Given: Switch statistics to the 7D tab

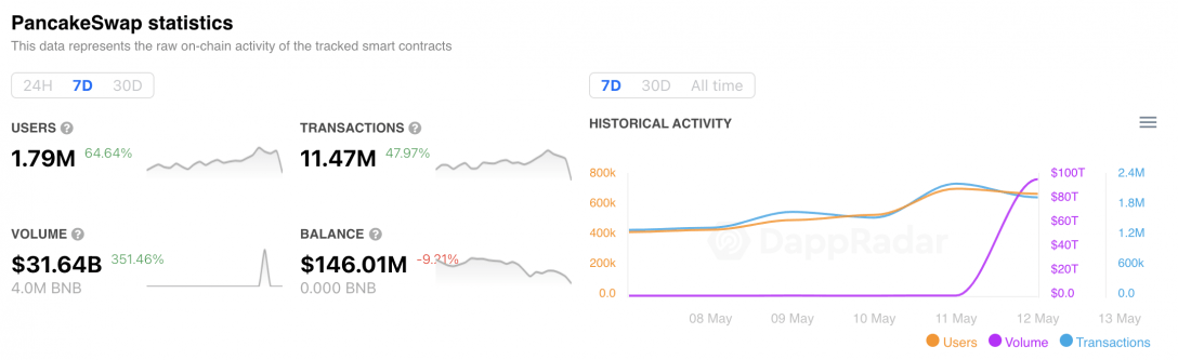Looking at the screenshot, I should pyautogui.click(x=83, y=86).
